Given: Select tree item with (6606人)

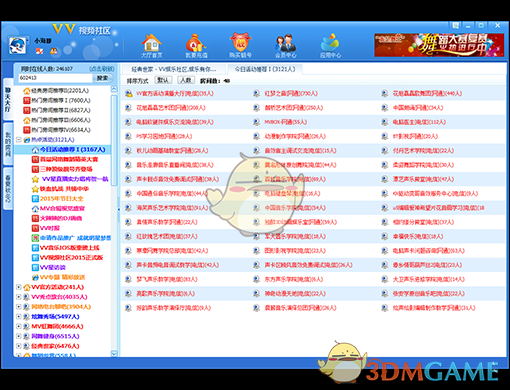Looking at the screenshot, I should [61, 120].
